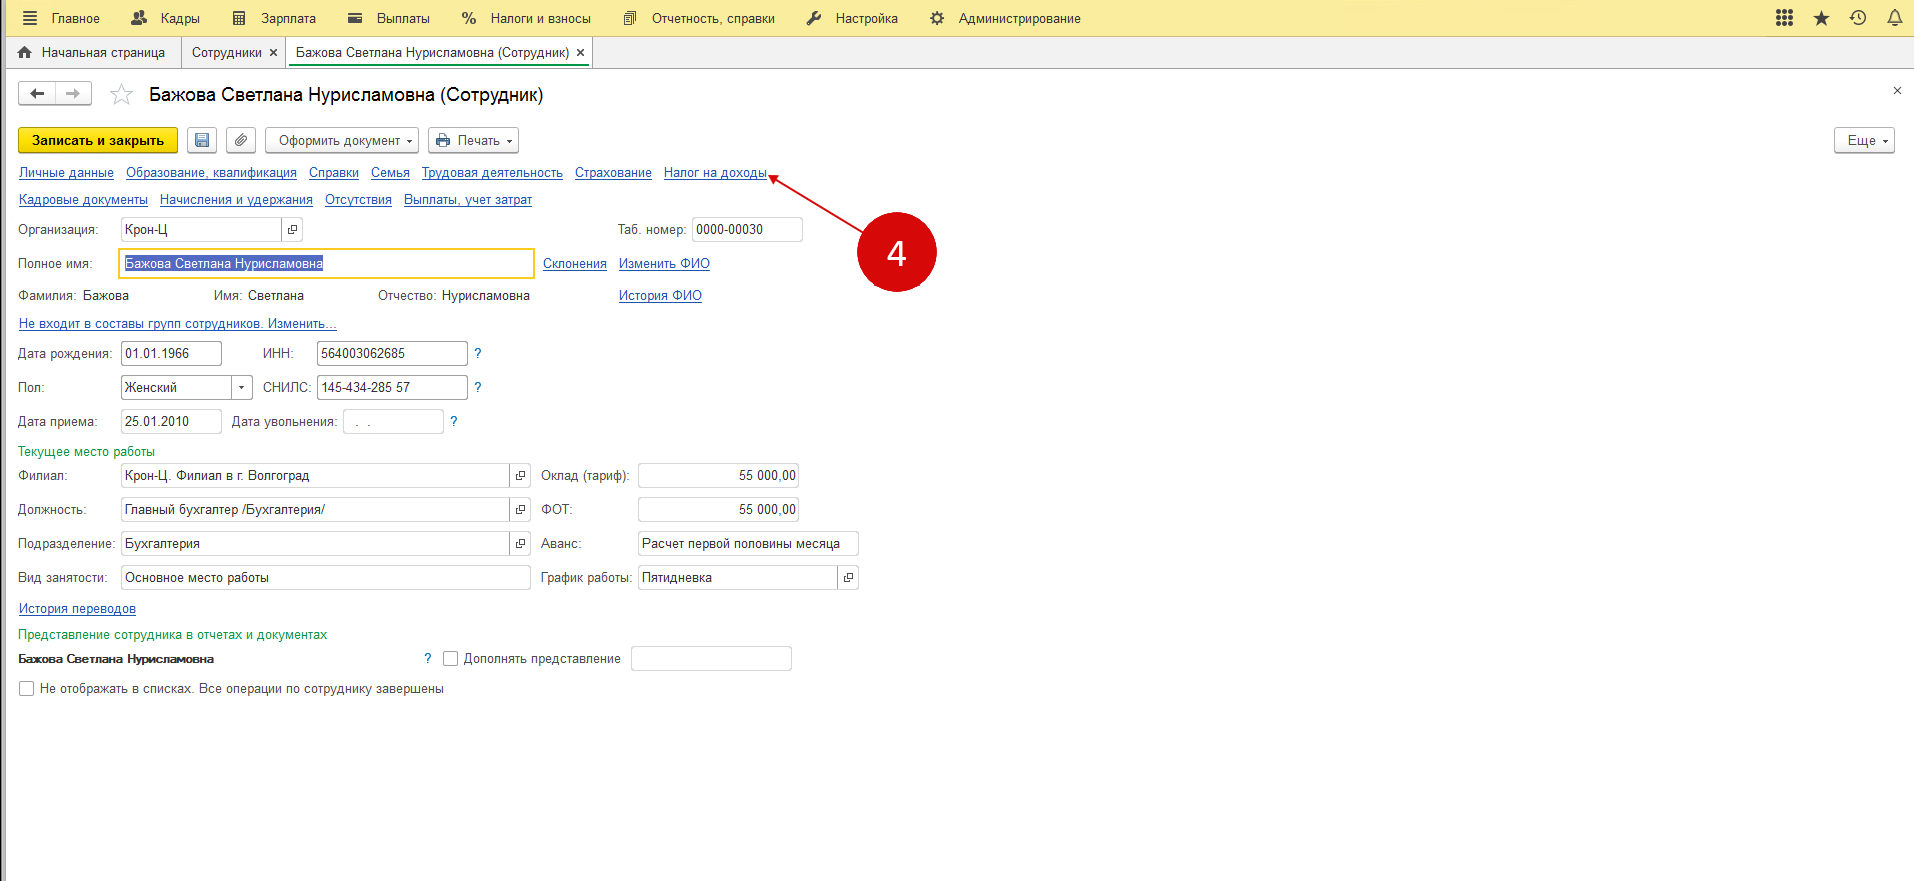Open the history clock icon
This screenshot has width=1914, height=881.
(x=1858, y=18)
